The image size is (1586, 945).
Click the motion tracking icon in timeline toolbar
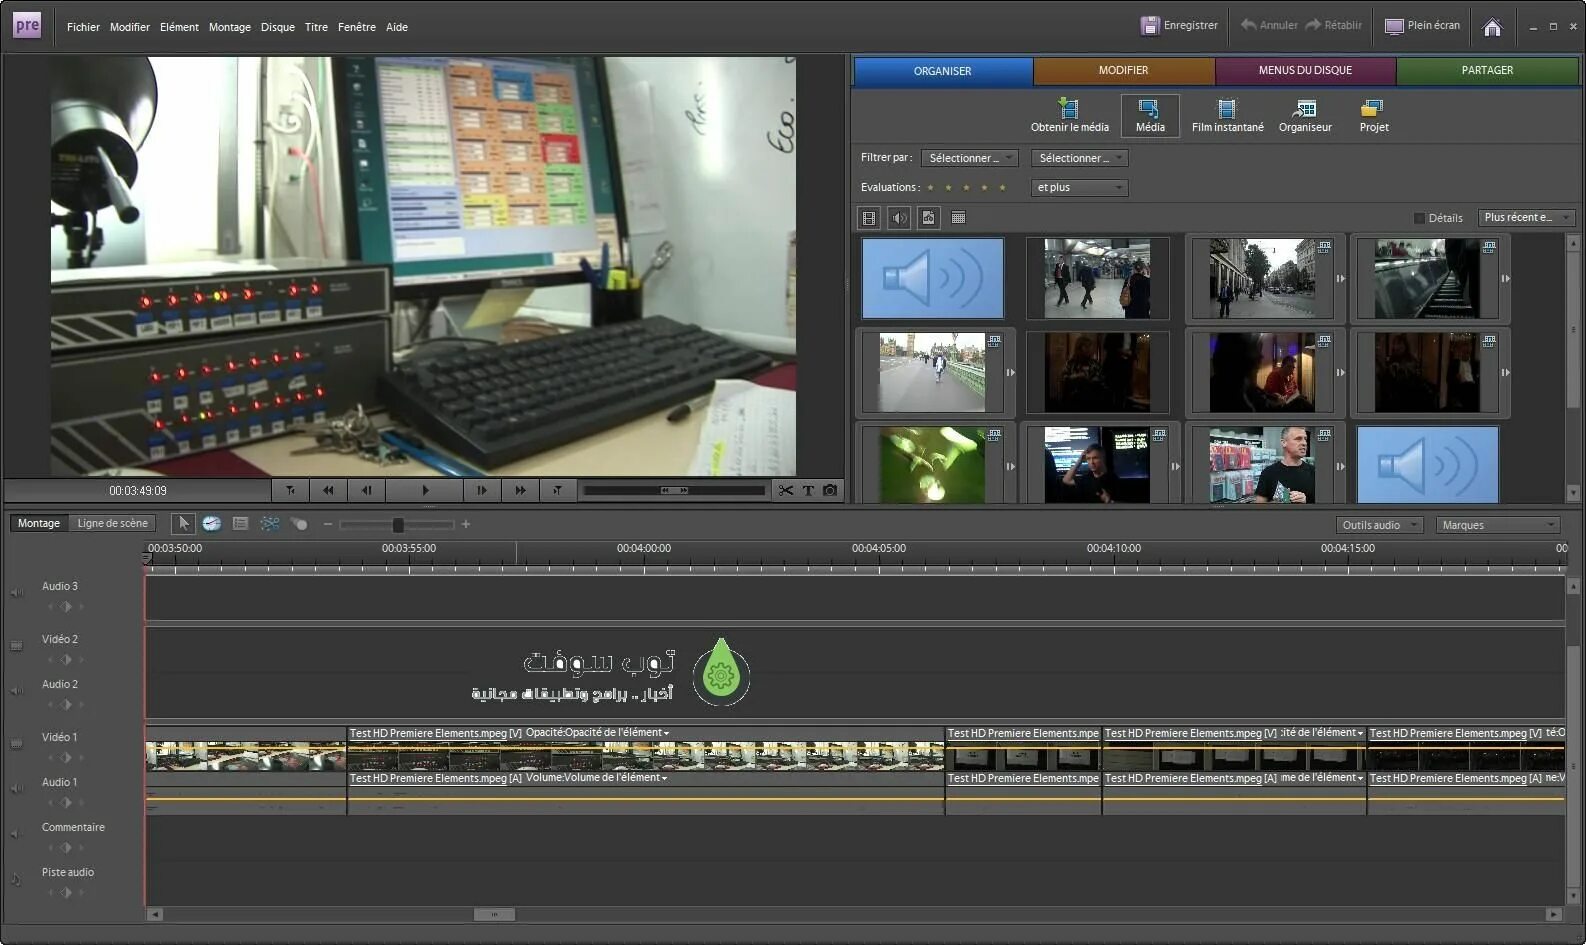click(298, 523)
